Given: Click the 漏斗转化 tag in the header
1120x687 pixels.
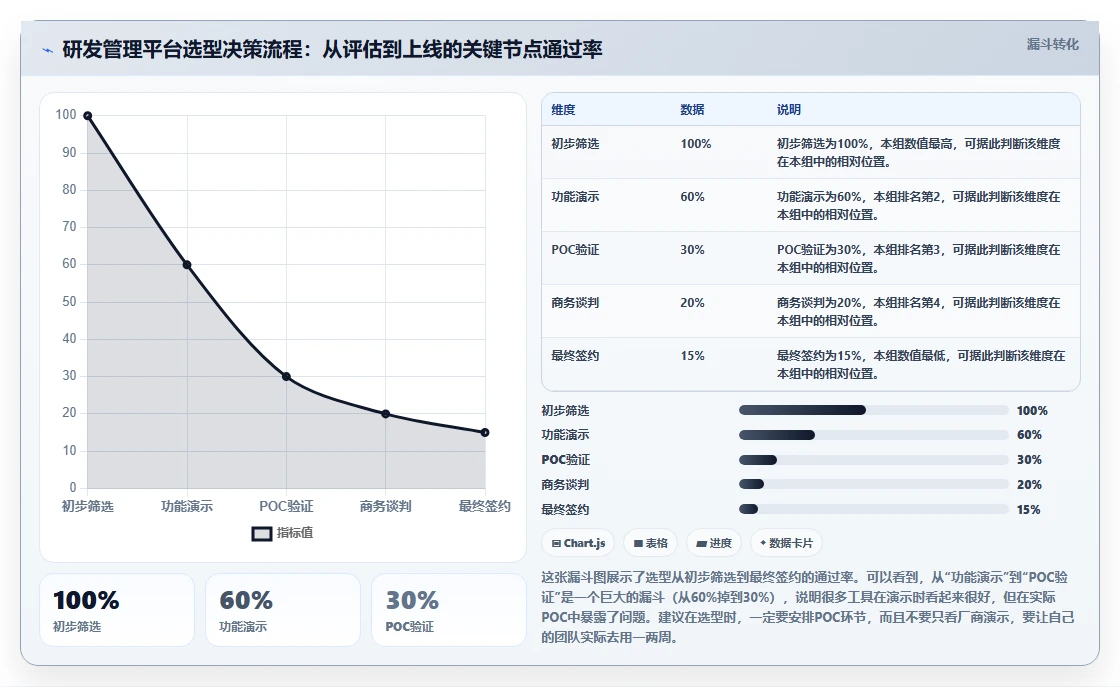Looking at the screenshot, I should tap(1052, 44).
